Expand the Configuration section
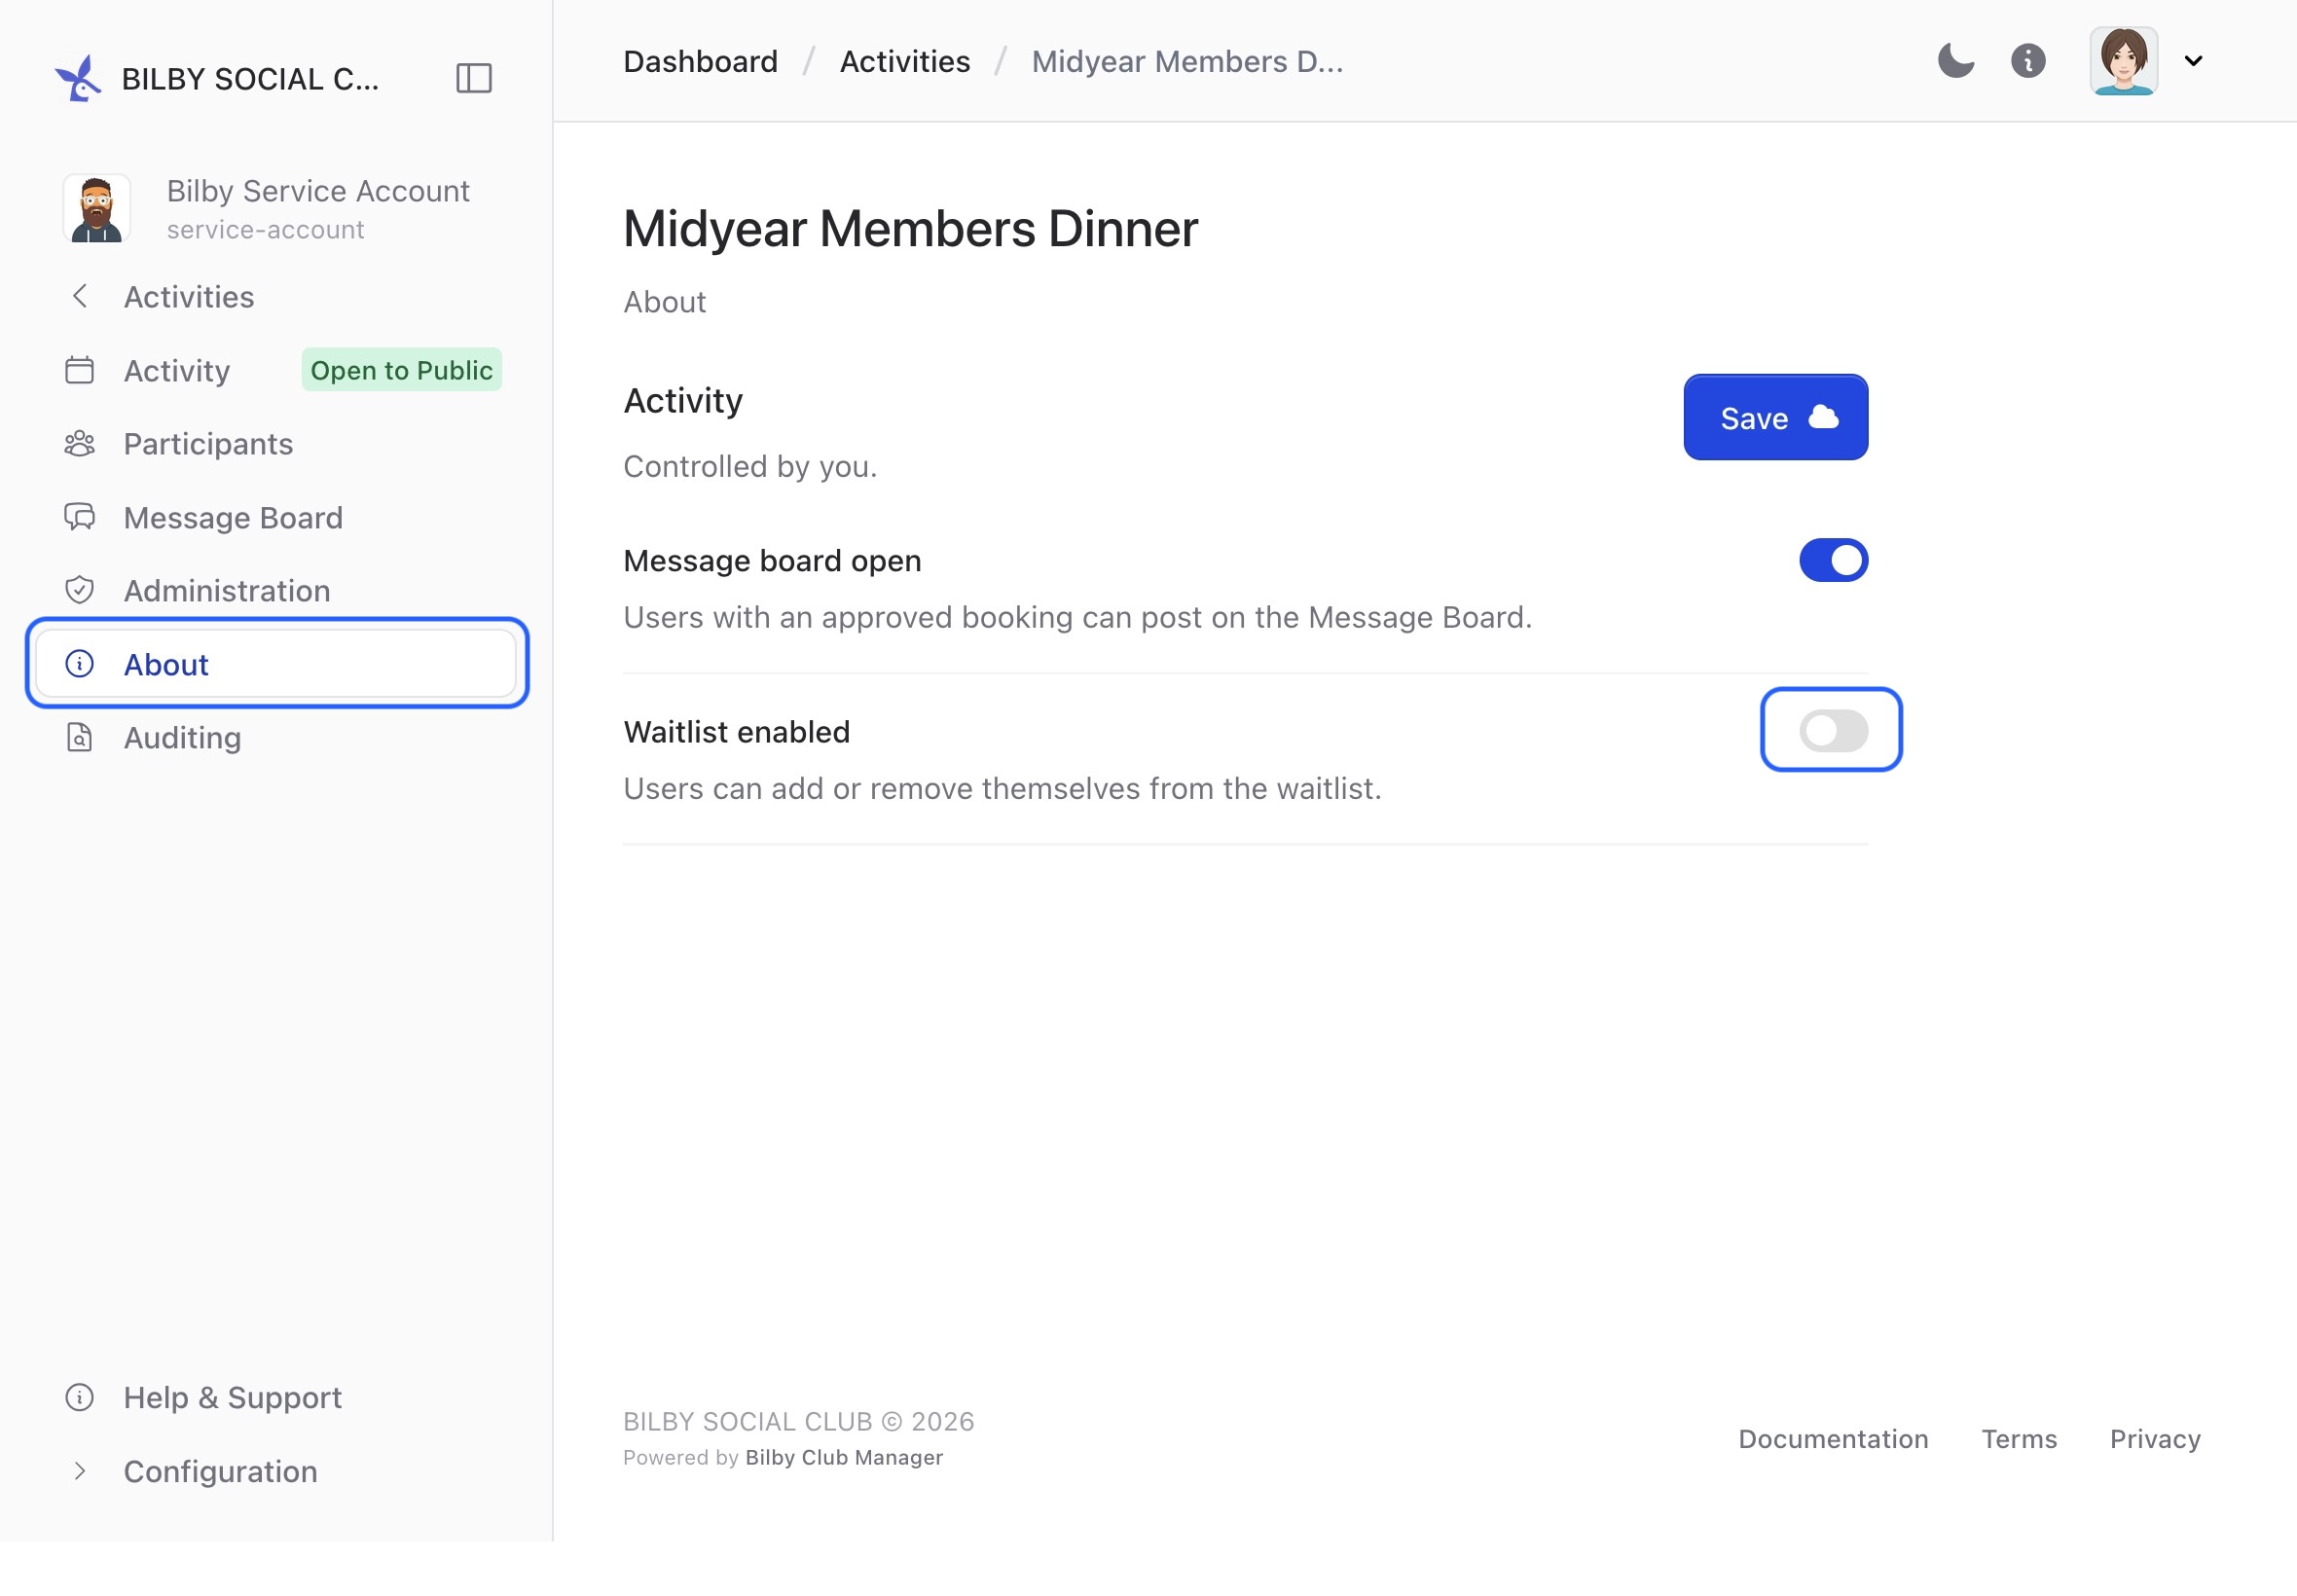Viewport: 2297px width, 1596px height. tap(275, 1471)
